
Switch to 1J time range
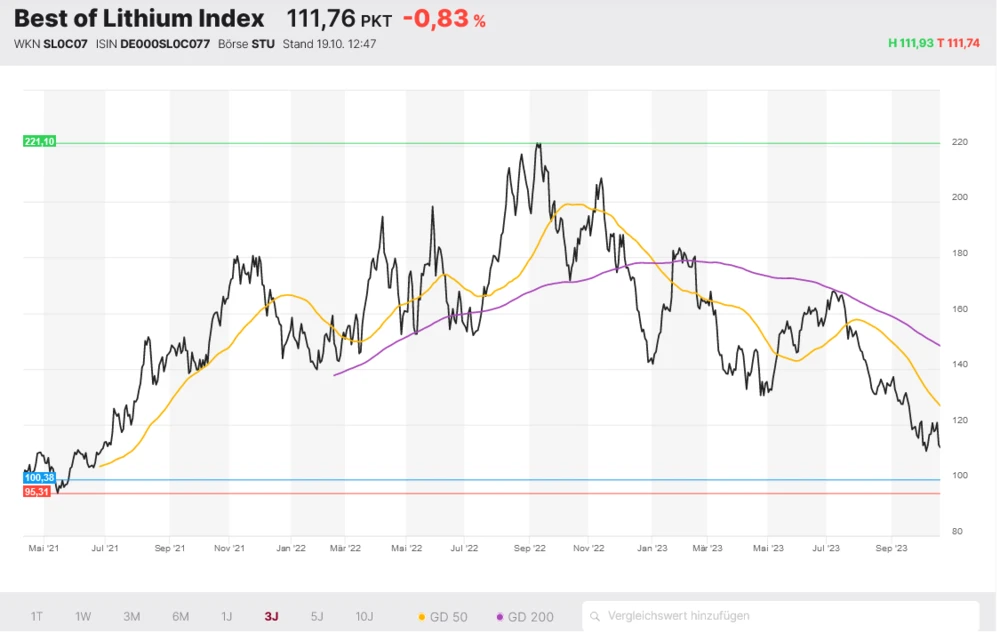pyautogui.click(x=226, y=616)
